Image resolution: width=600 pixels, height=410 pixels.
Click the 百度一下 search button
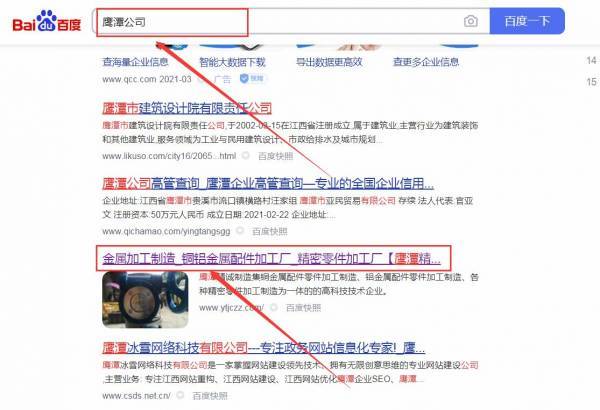coord(527,21)
